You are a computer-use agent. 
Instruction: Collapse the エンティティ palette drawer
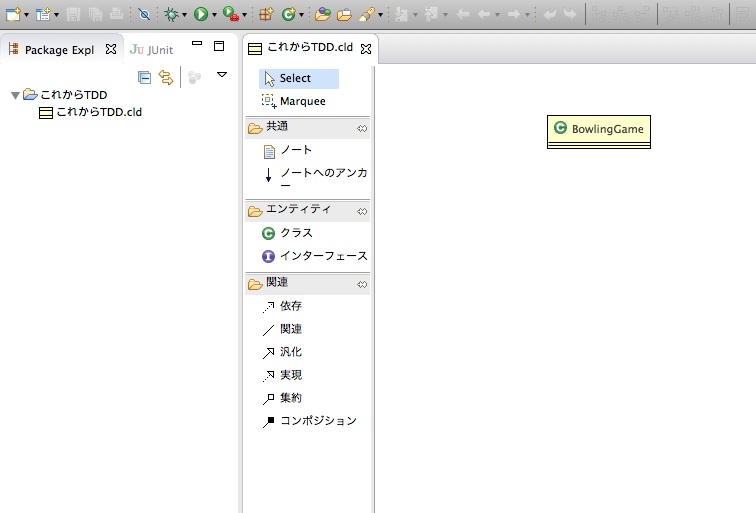tap(308, 211)
